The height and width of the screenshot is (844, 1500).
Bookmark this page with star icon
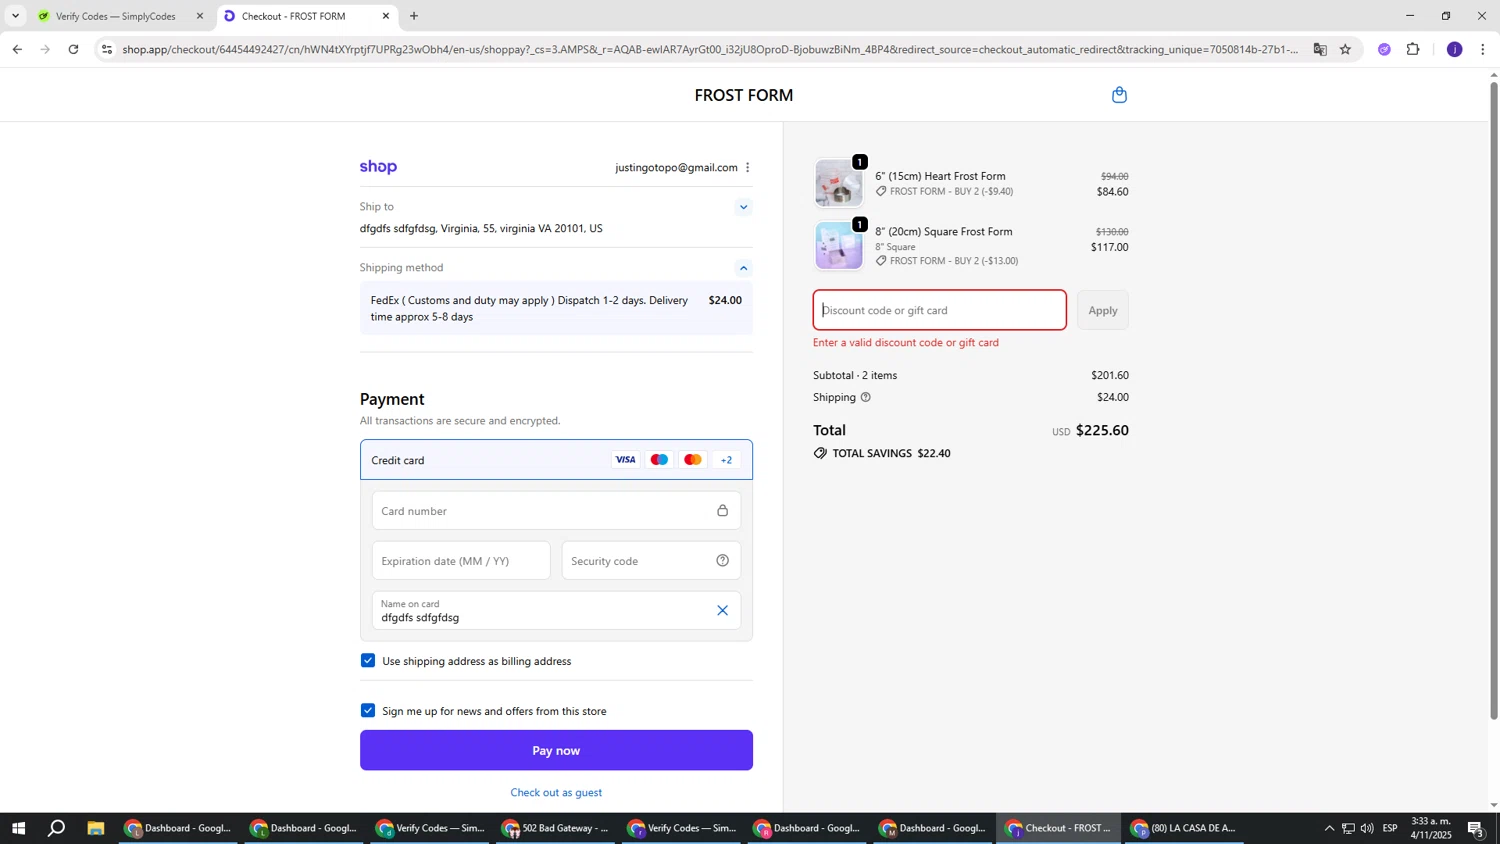(x=1345, y=49)
